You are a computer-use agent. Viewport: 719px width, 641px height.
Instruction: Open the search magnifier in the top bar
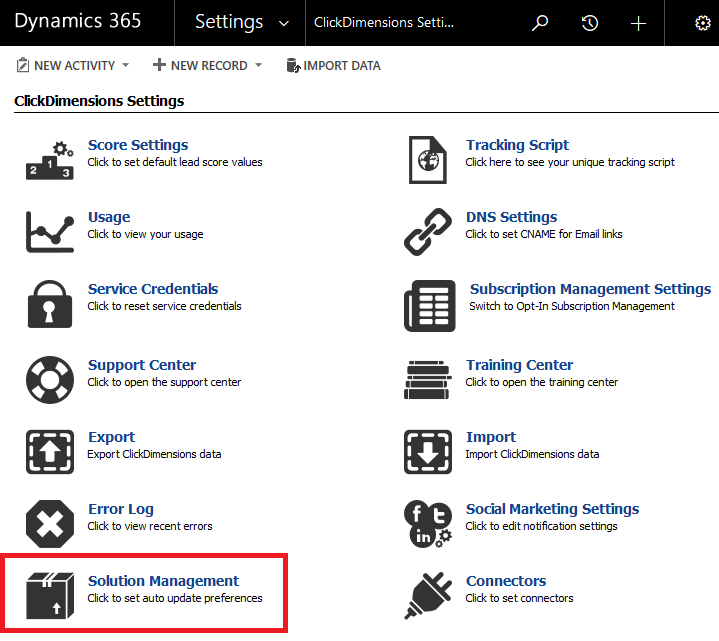[x=540, y=22]
